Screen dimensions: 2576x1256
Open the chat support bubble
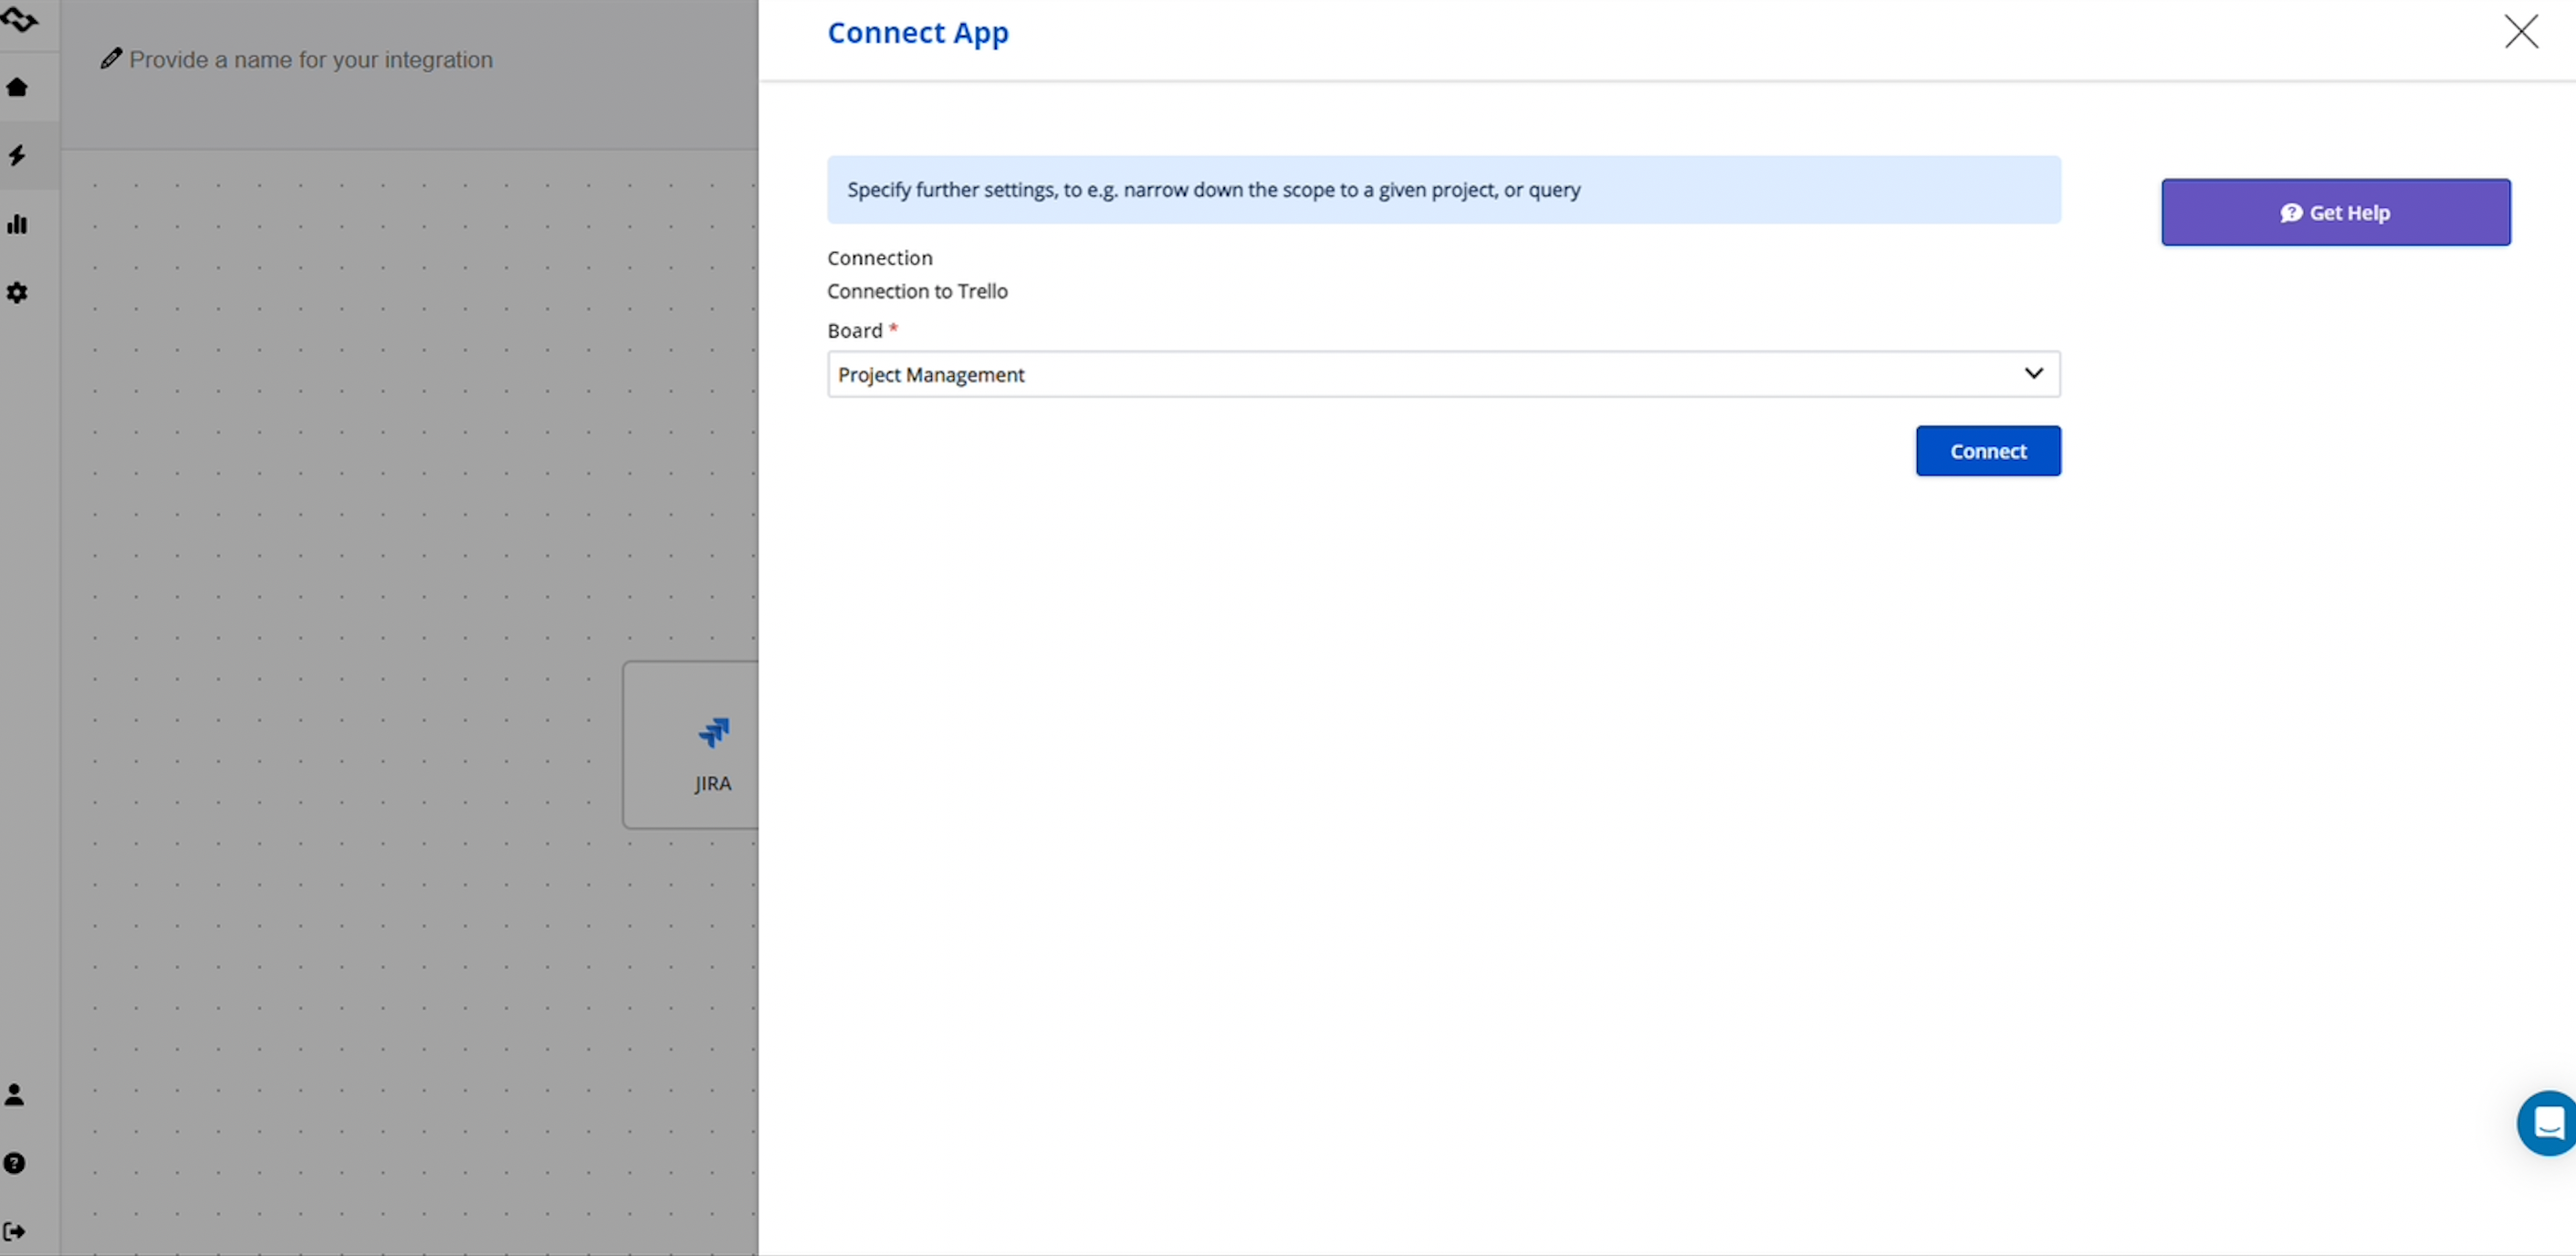pos(2548,1123)
